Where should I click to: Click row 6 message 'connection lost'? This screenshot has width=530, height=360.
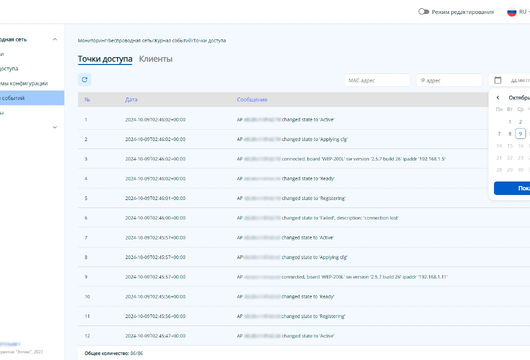point(318,218)
